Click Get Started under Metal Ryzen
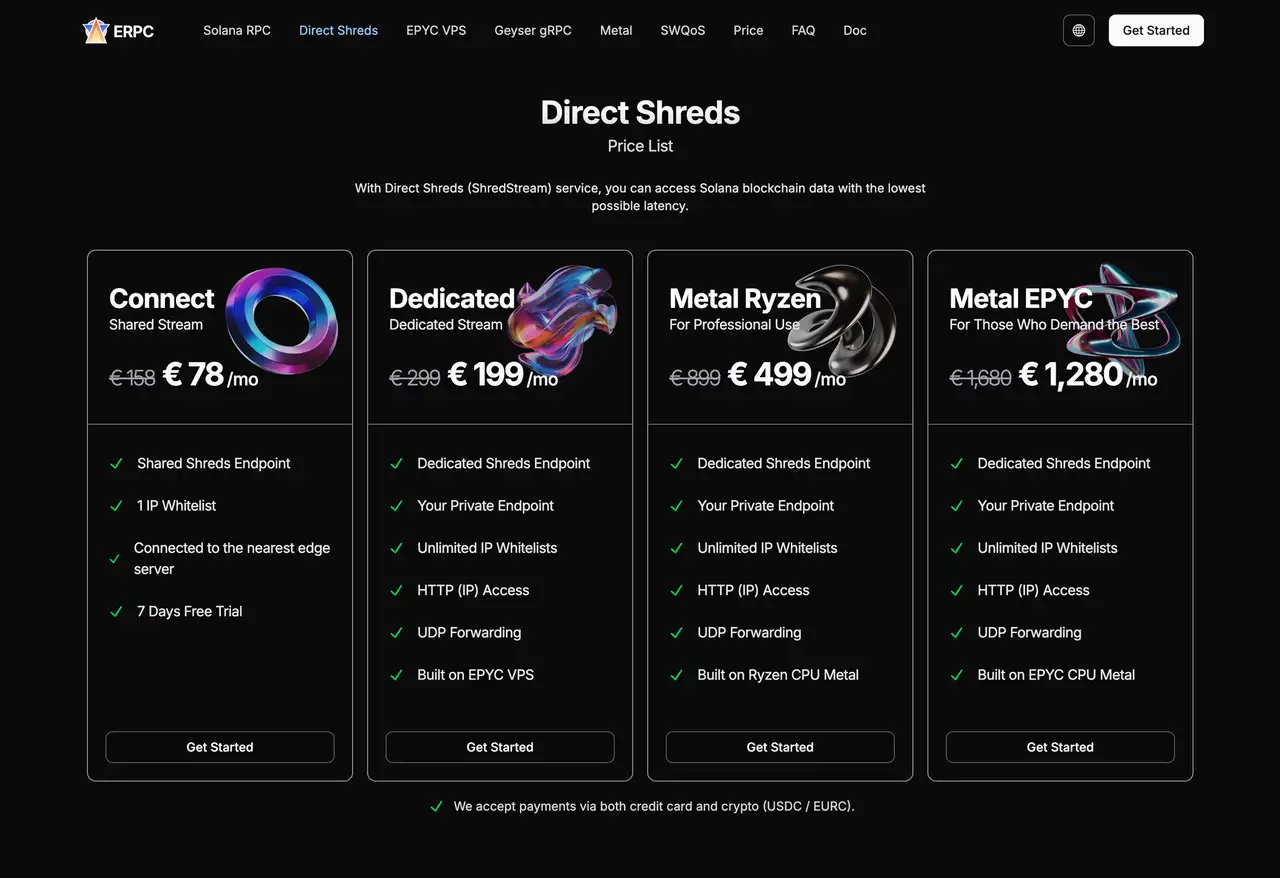 point(780,747)
